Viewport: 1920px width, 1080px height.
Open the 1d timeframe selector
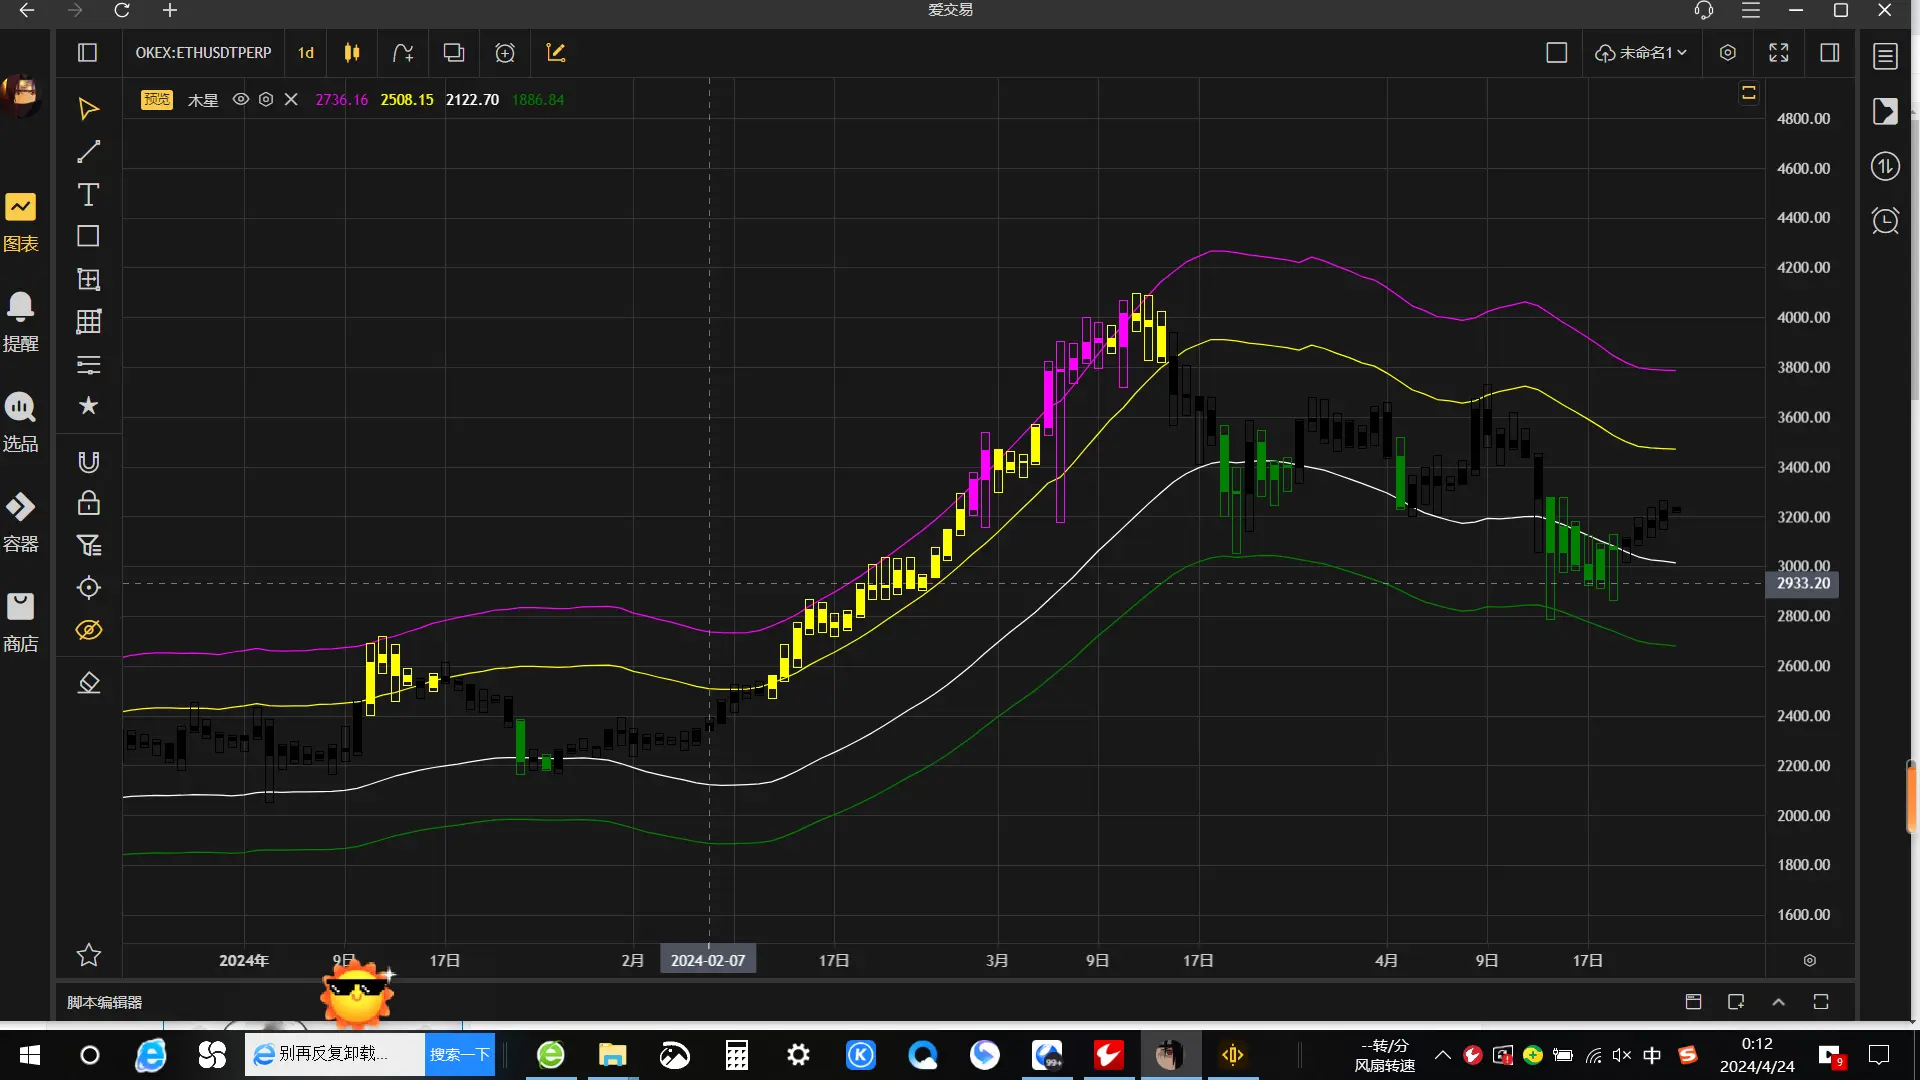pyautogui.click(x=306, y=53)
